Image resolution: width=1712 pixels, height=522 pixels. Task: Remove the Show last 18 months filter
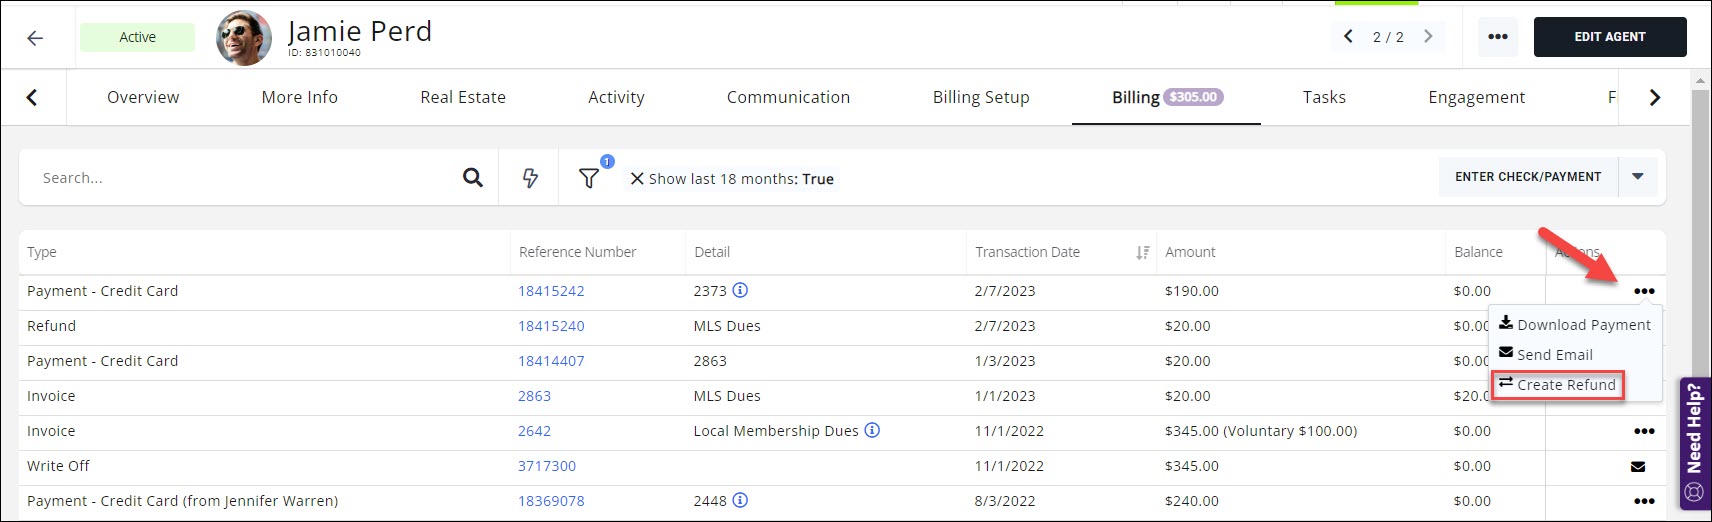tap(637, 179)
